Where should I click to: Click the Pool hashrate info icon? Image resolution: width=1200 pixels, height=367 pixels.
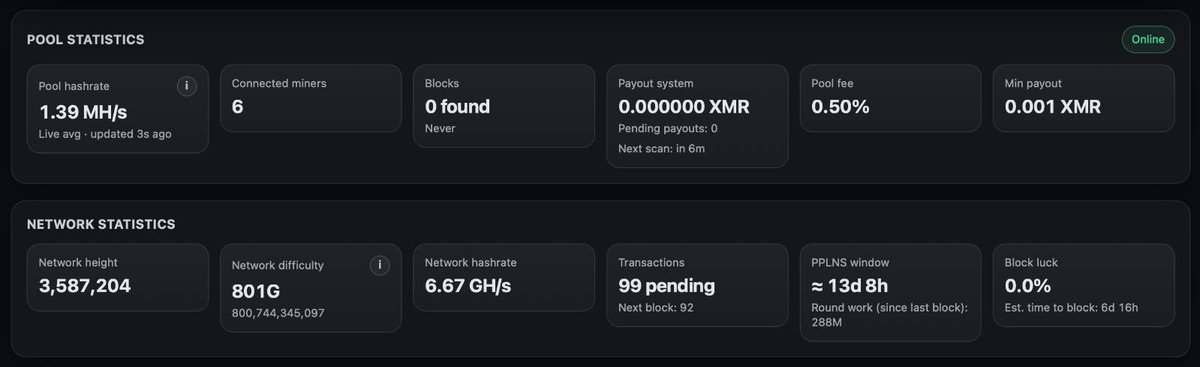click(186, 86)
